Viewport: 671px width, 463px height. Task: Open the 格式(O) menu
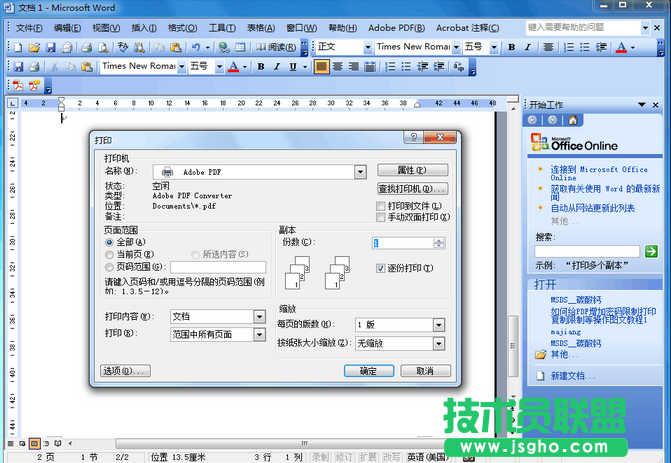coord(182,28)
